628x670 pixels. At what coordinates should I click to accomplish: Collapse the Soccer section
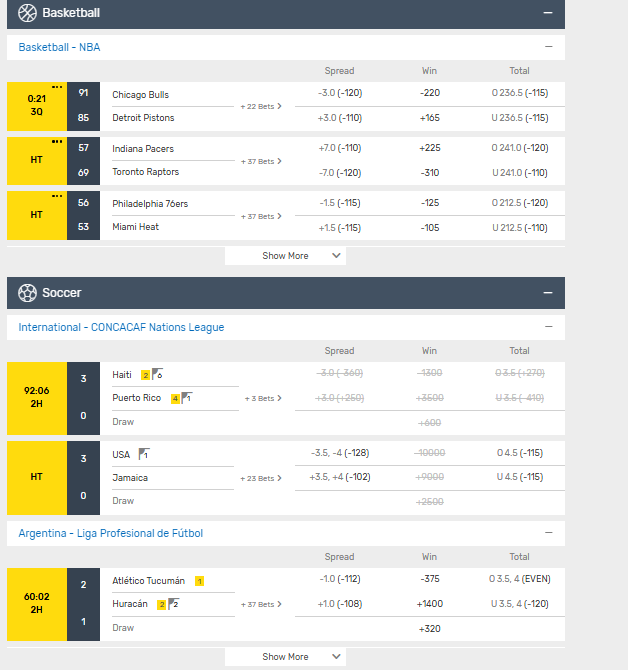click(547, 293)
